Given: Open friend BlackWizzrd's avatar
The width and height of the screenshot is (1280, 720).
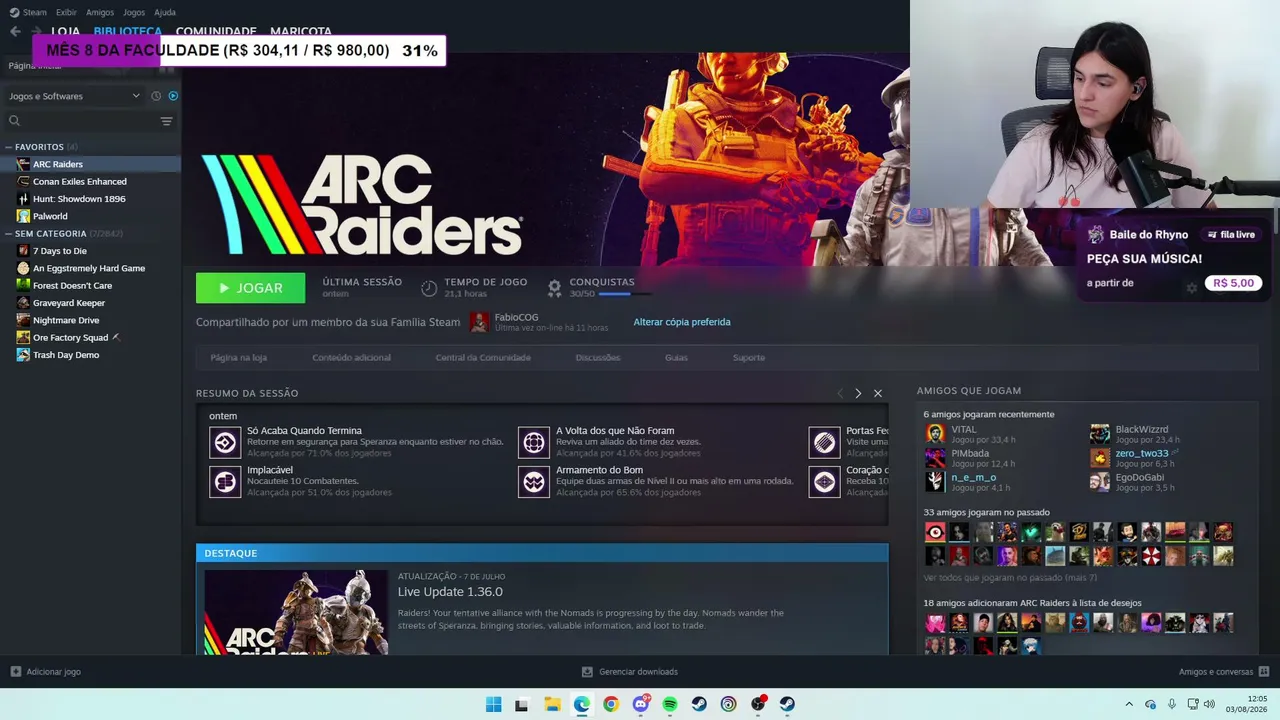Looking at the screenshot, I should coord(1100,433).
